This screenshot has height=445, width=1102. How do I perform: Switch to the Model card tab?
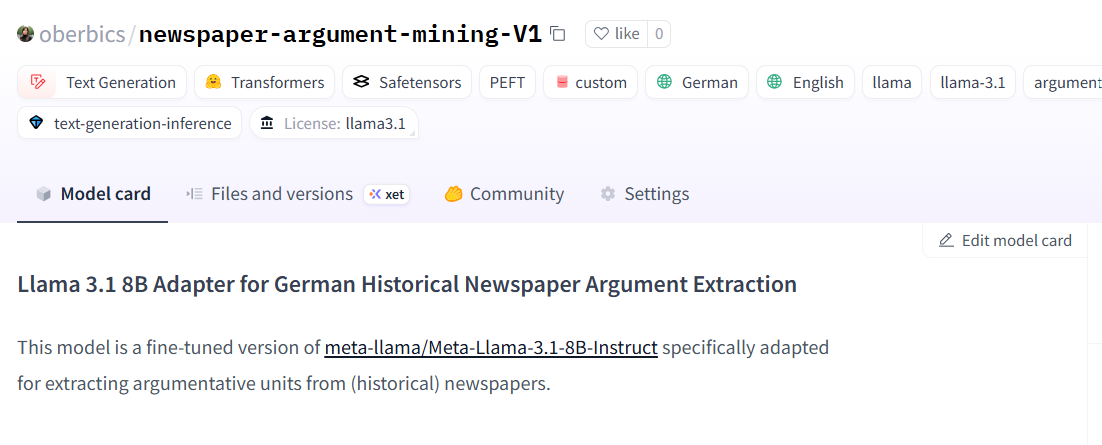[x=93, y=194]
